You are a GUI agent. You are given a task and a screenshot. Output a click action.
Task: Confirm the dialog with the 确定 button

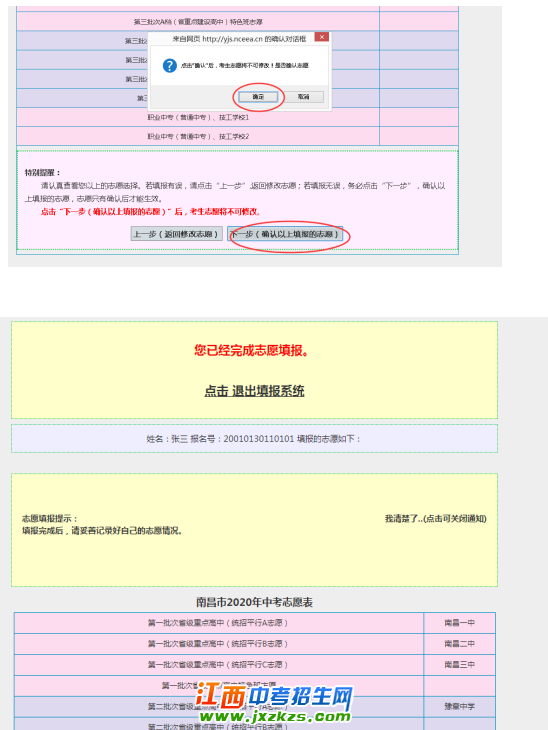click(258, 97)
